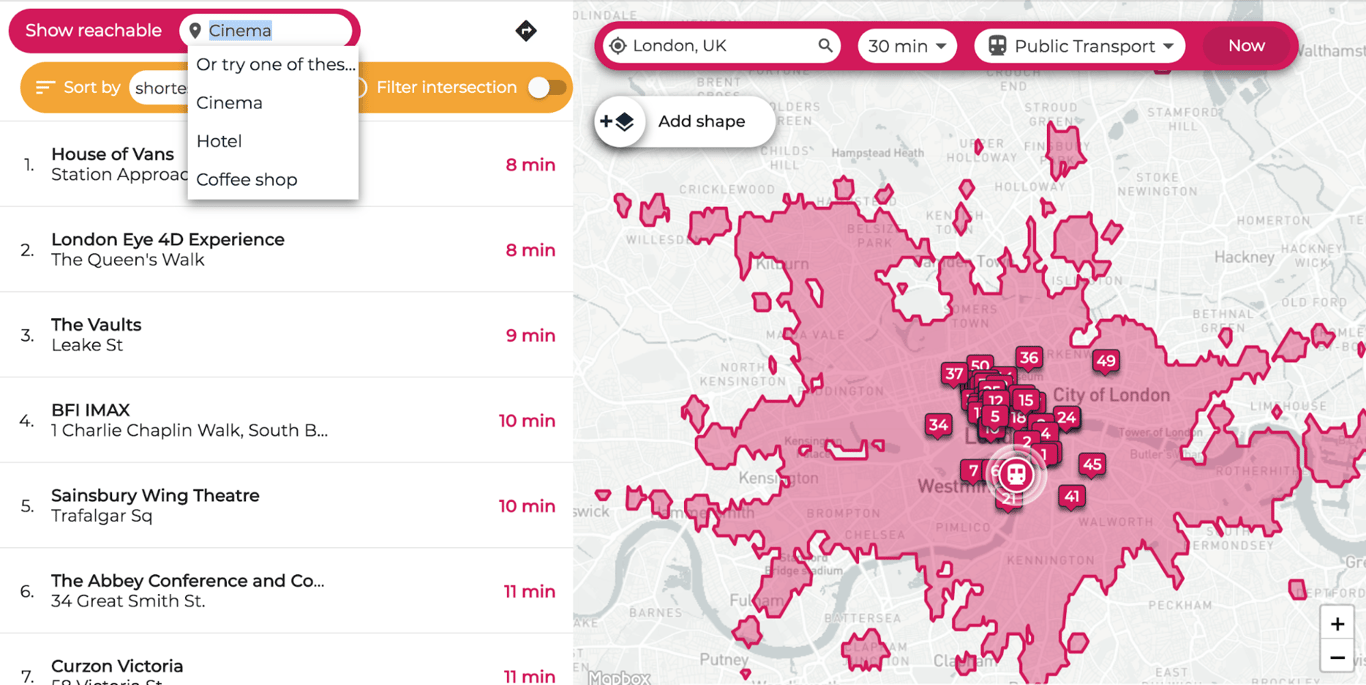1366x685 pixels.
Task: Click the Now departure time button
Action: tap(1246, 46)
